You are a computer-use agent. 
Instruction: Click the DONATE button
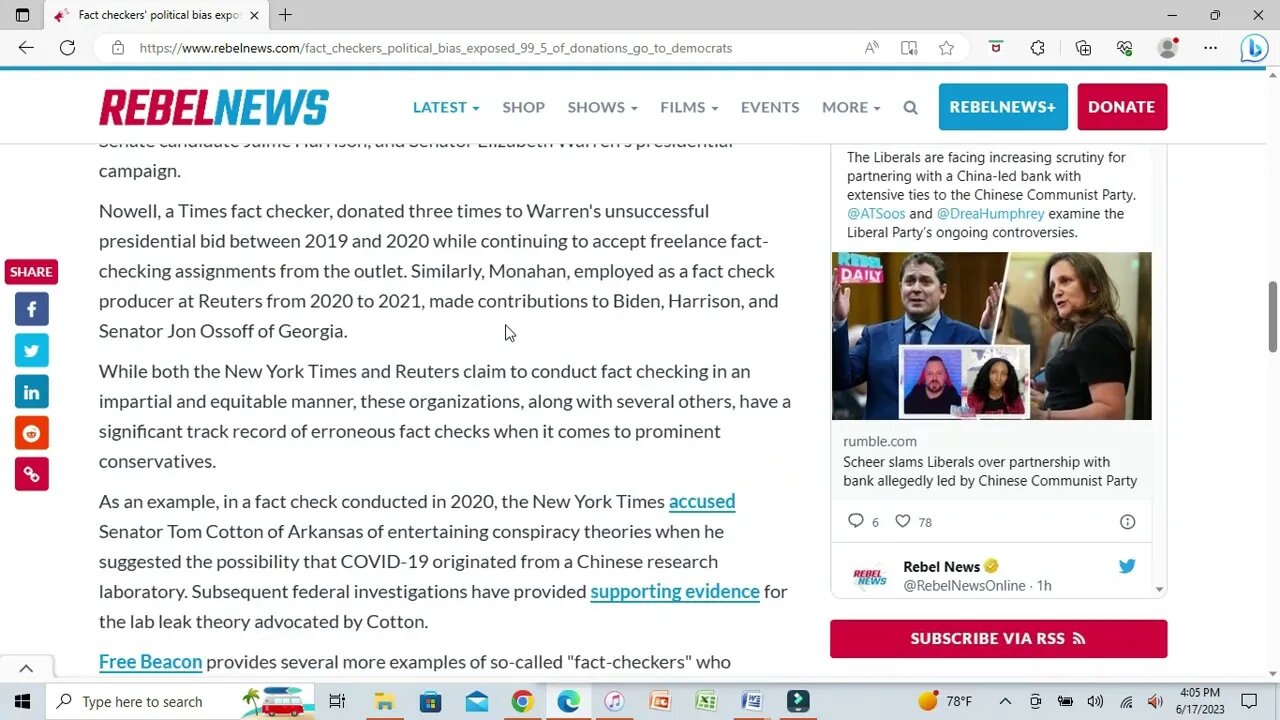click(1122, 107)
